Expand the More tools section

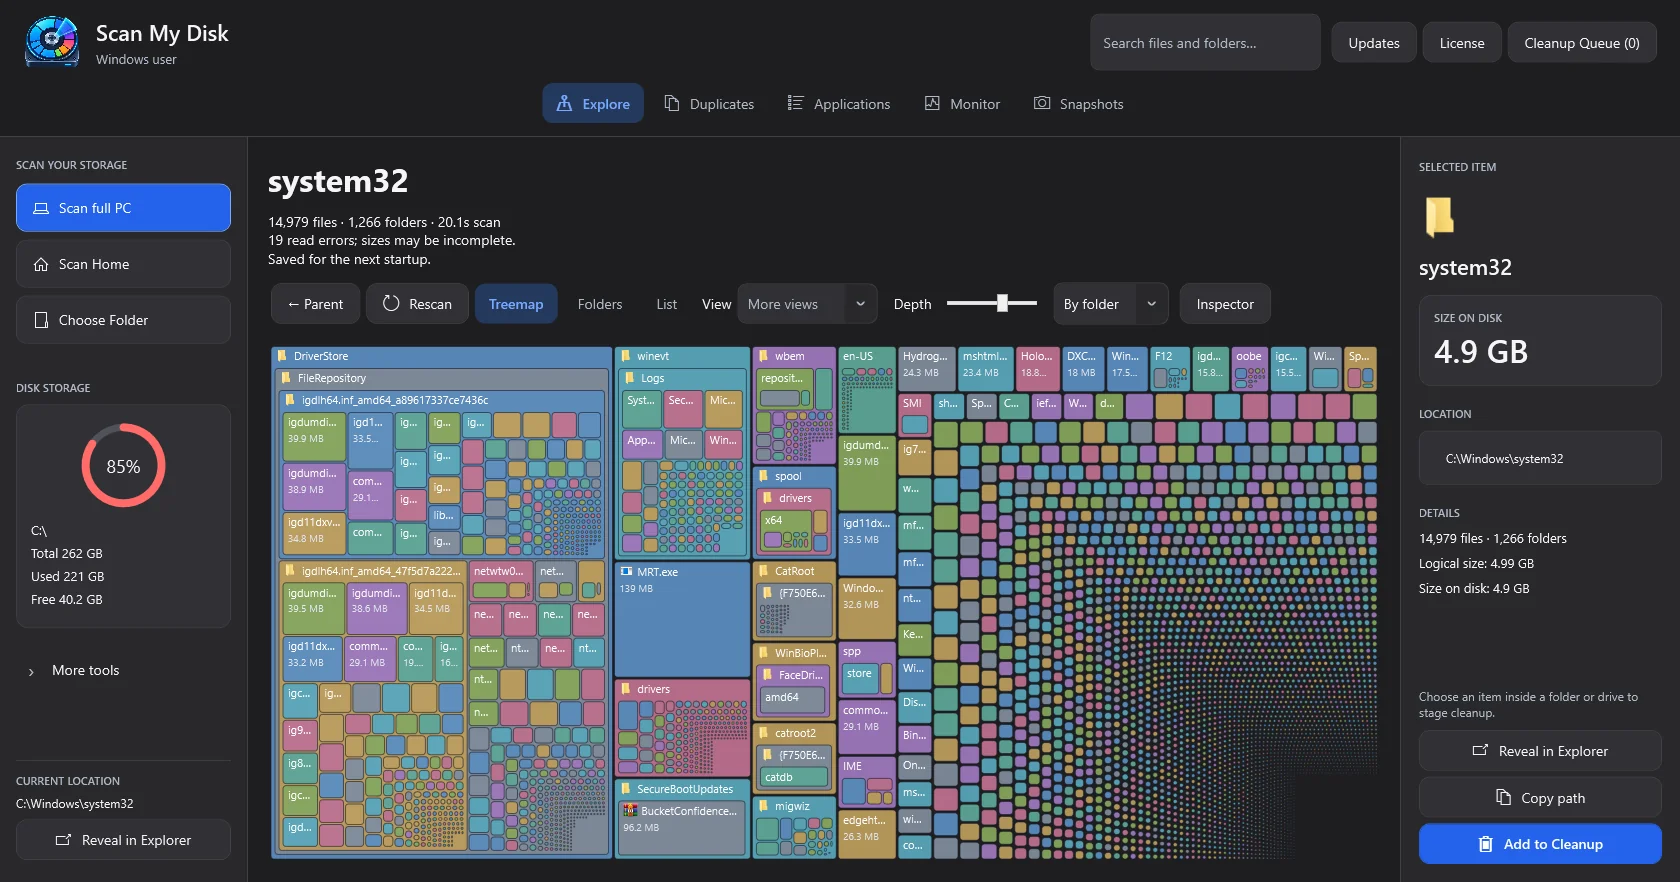(x=75, y=670)
